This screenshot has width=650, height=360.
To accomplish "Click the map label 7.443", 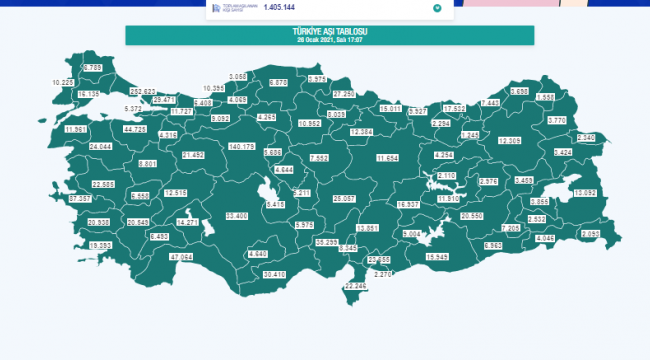I will click(x=490, y=103).
